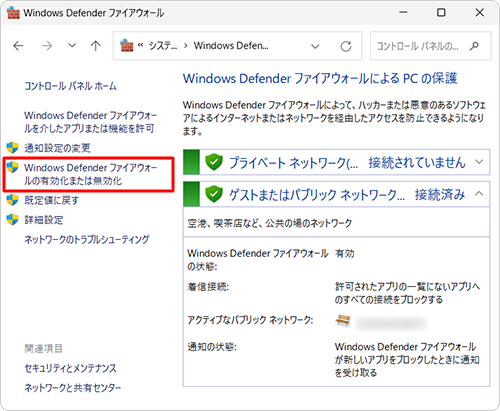Click the プライベート ネットワーク section header
The image size is (500, 411).
336,162
